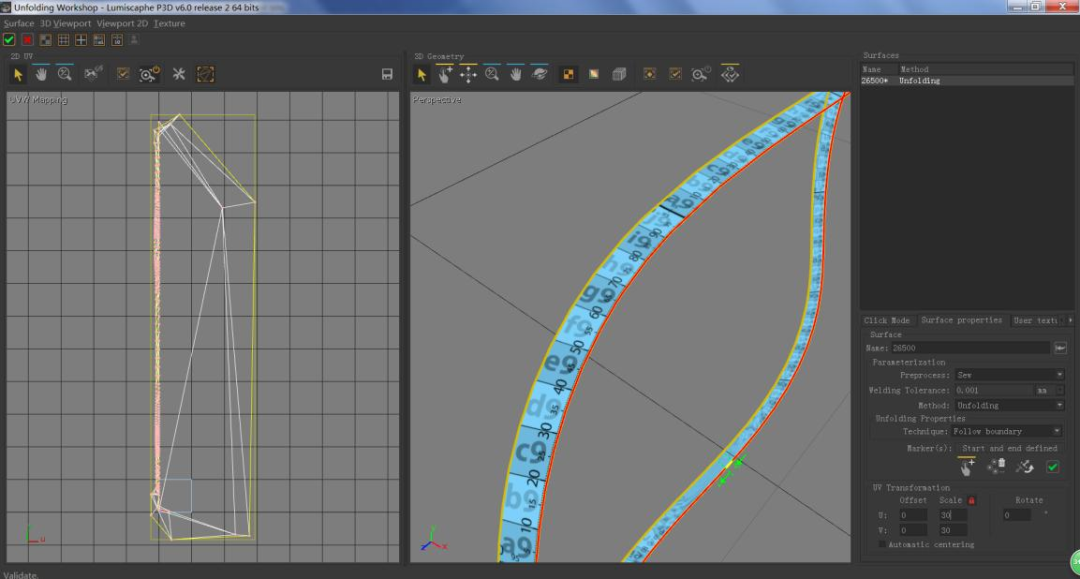Viewport: 1080px width, 579px height.
Task: Click the delete markers trash icon
Action: pyautogui.click(x=996, y=467)
